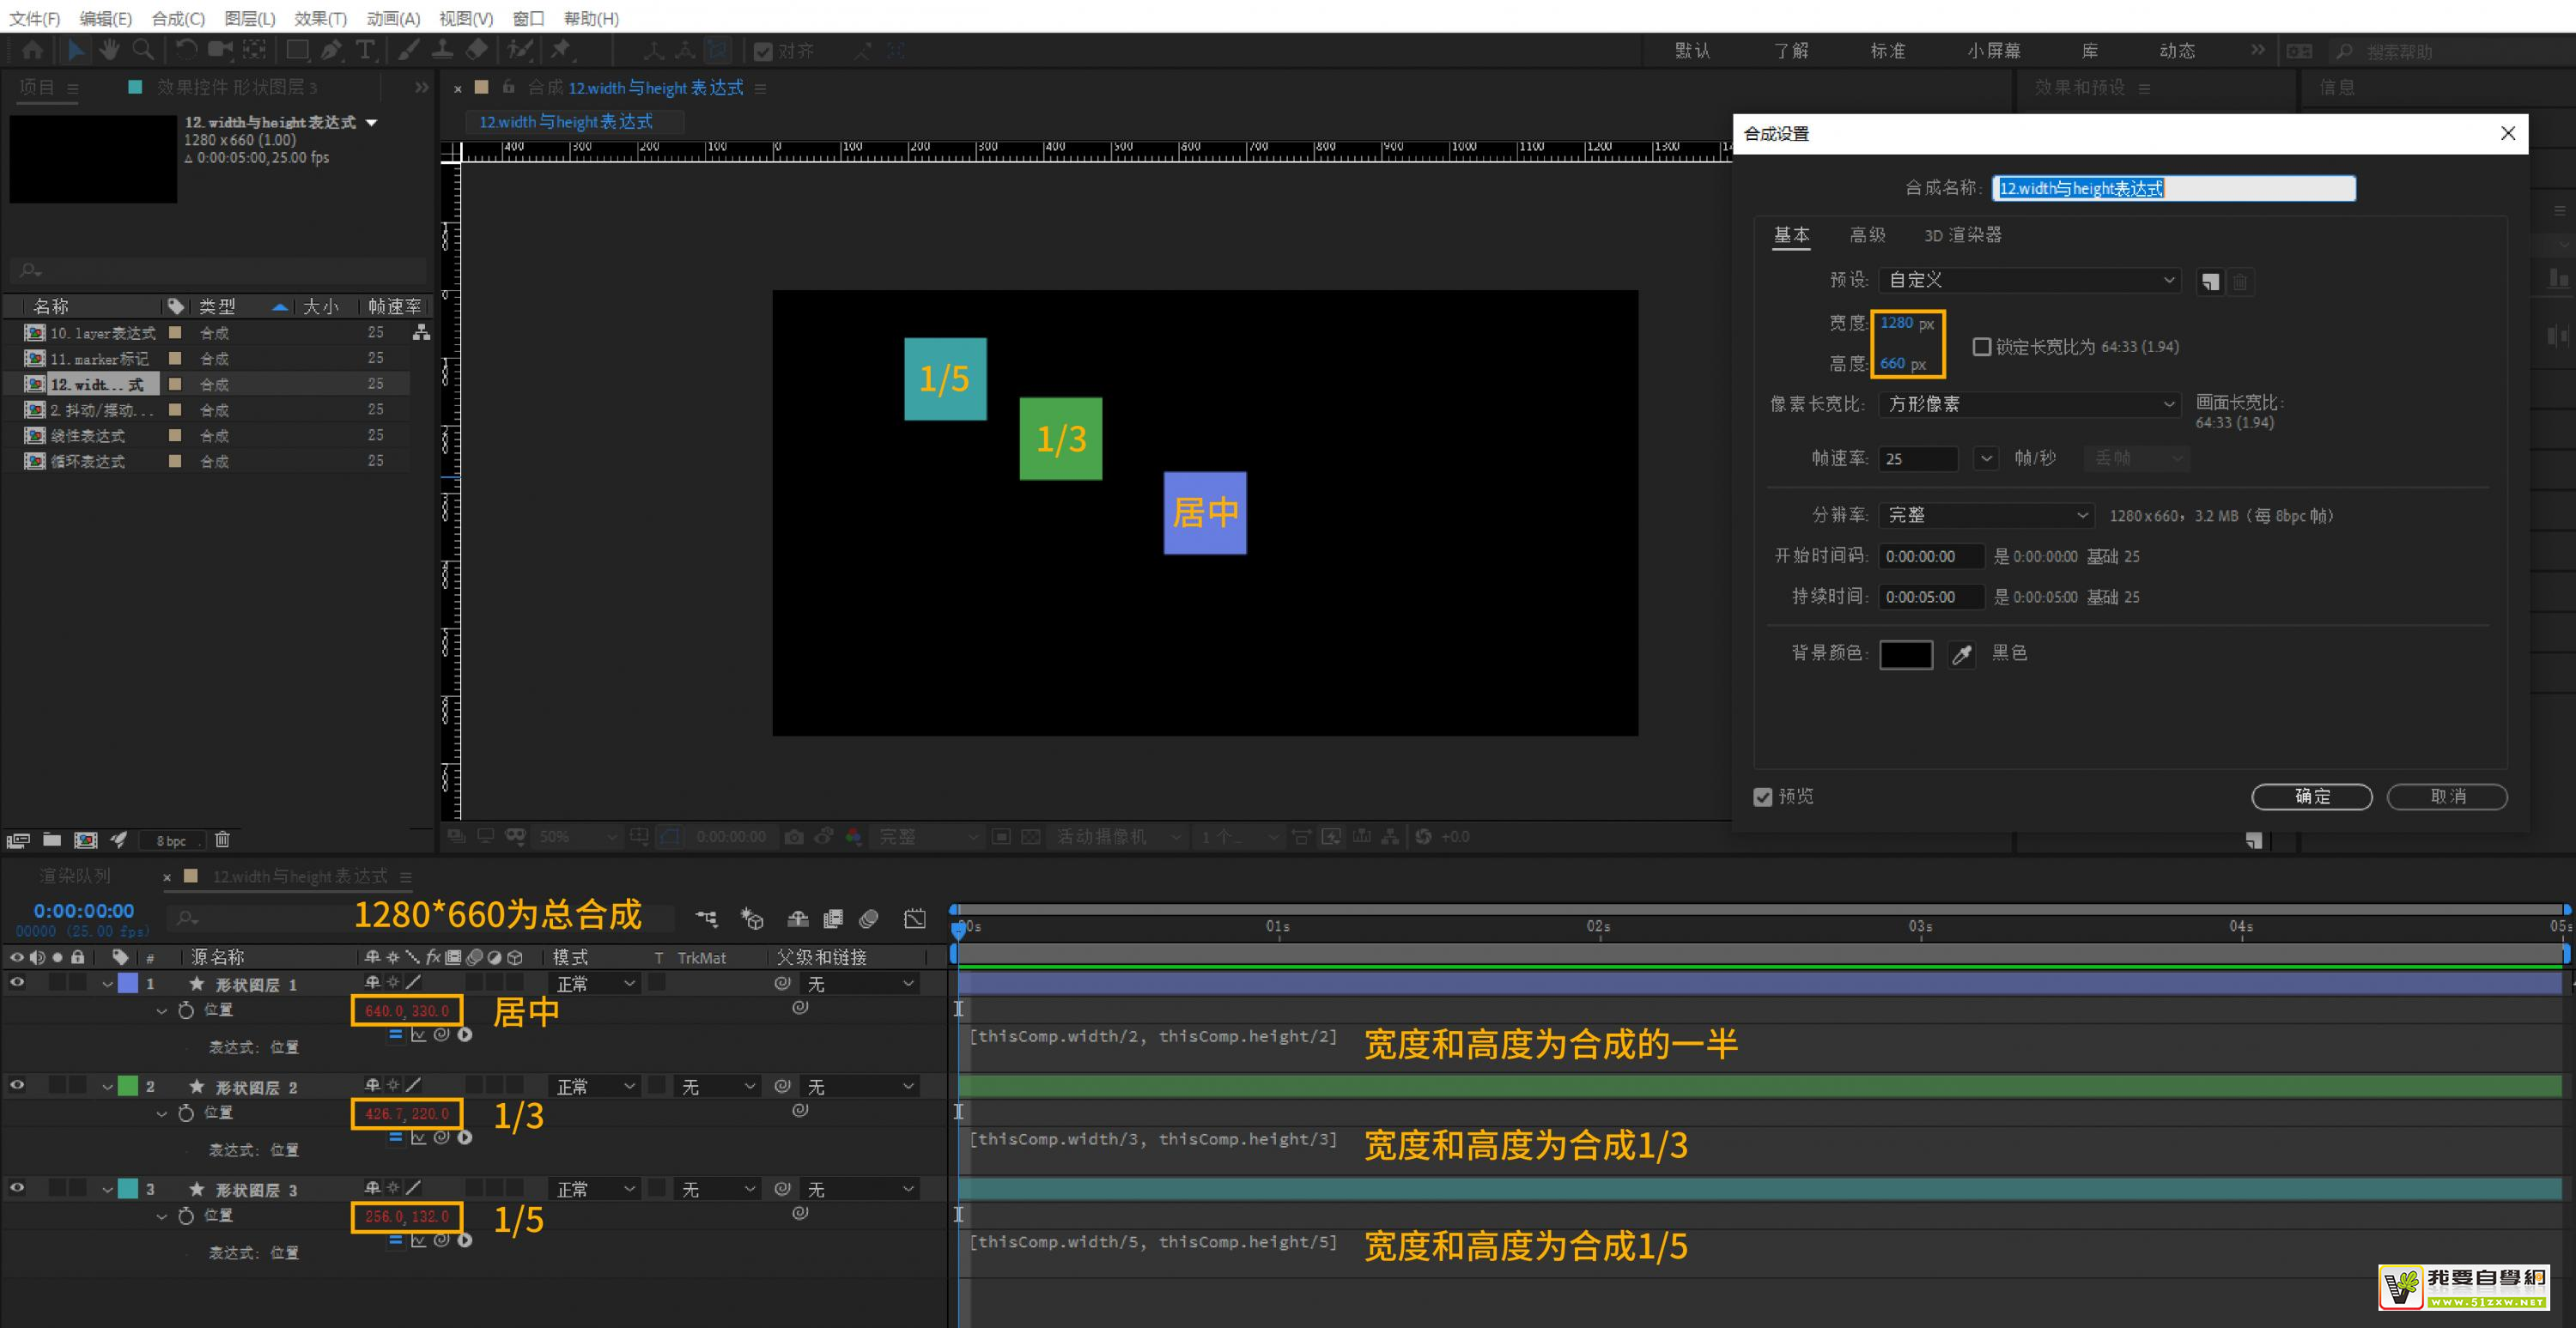2576x1328 pixels.
Task: Click the eyedropper next to background color
Action: (1961, 655)
